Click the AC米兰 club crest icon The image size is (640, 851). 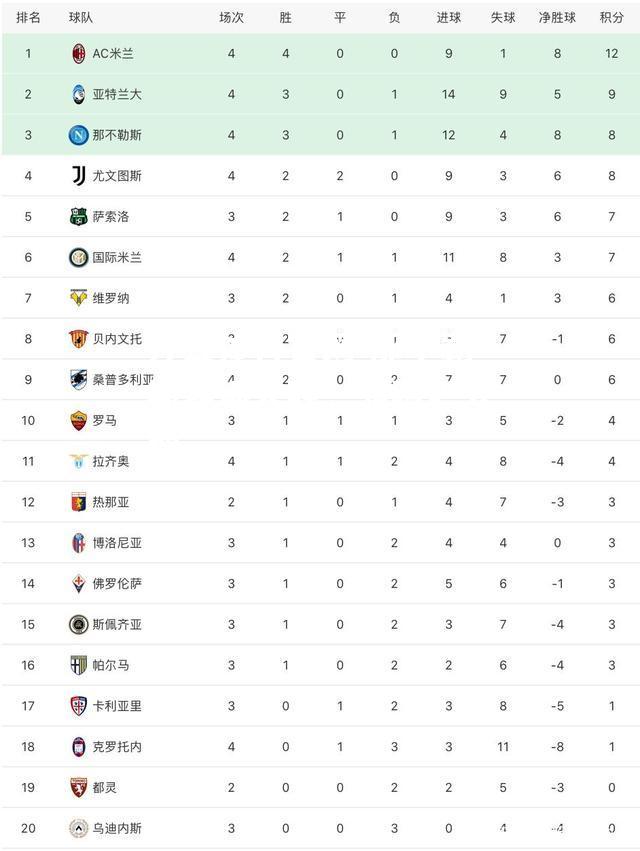79,54
